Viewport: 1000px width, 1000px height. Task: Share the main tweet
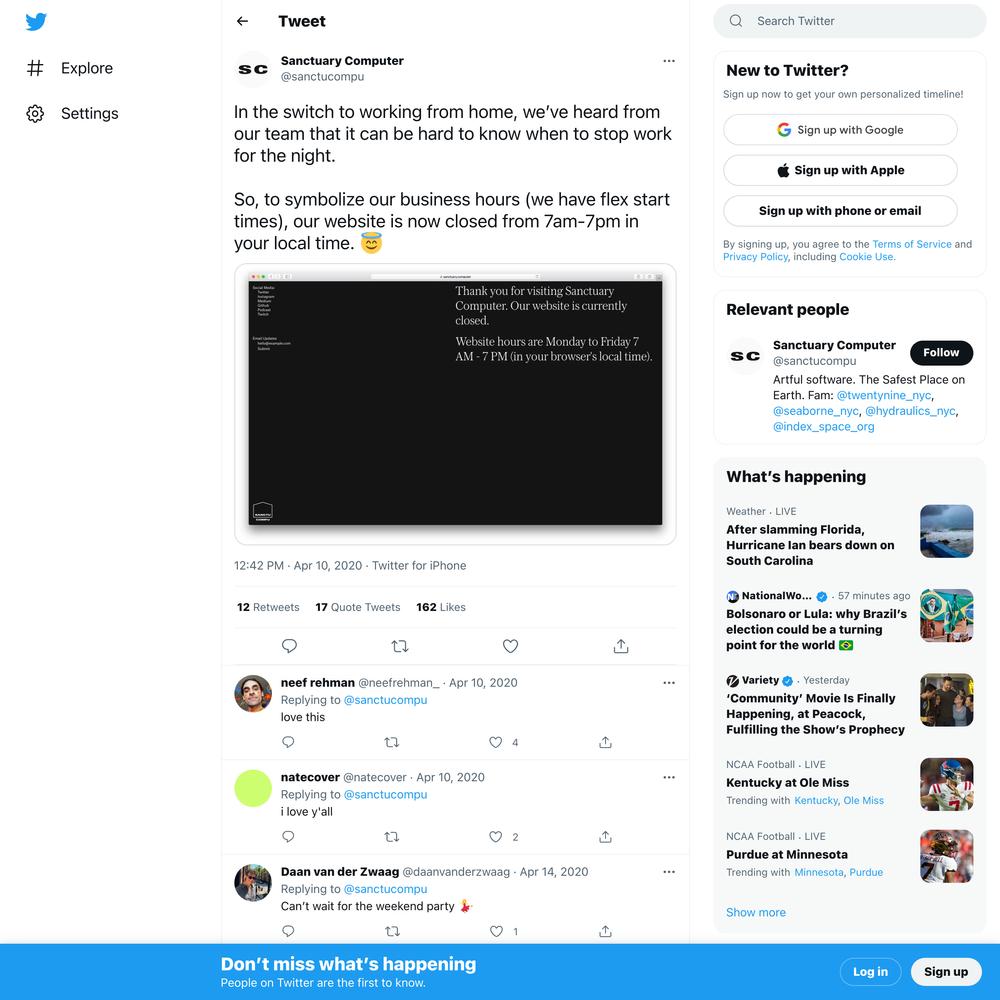(621, 646)
